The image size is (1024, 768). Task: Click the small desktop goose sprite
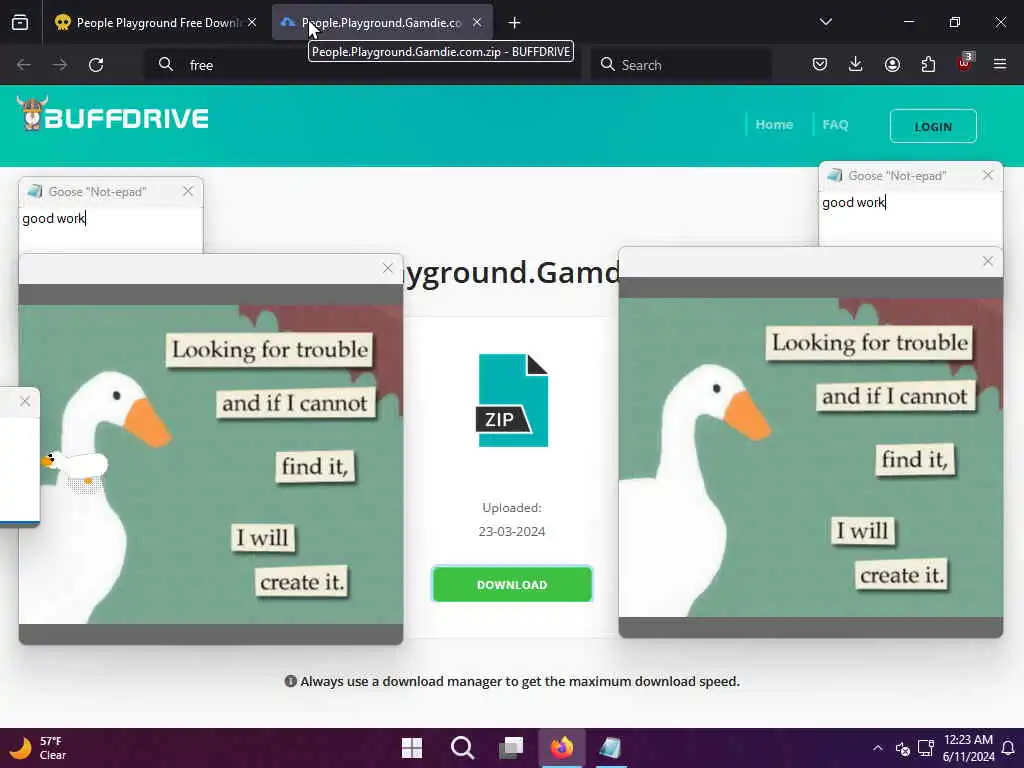point(74,468)
